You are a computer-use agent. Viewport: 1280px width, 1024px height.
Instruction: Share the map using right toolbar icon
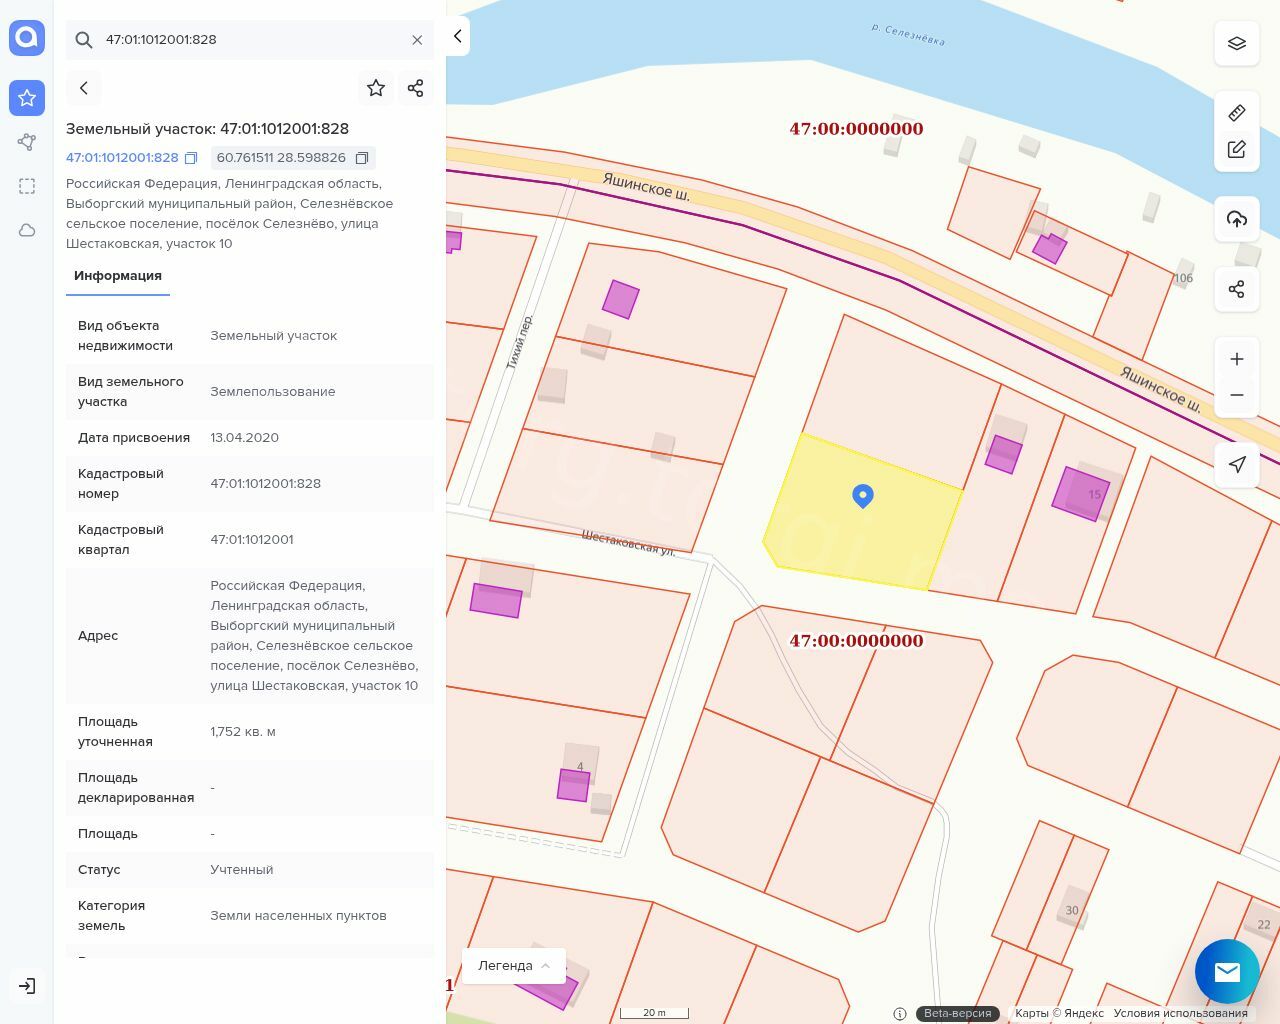1237,289
